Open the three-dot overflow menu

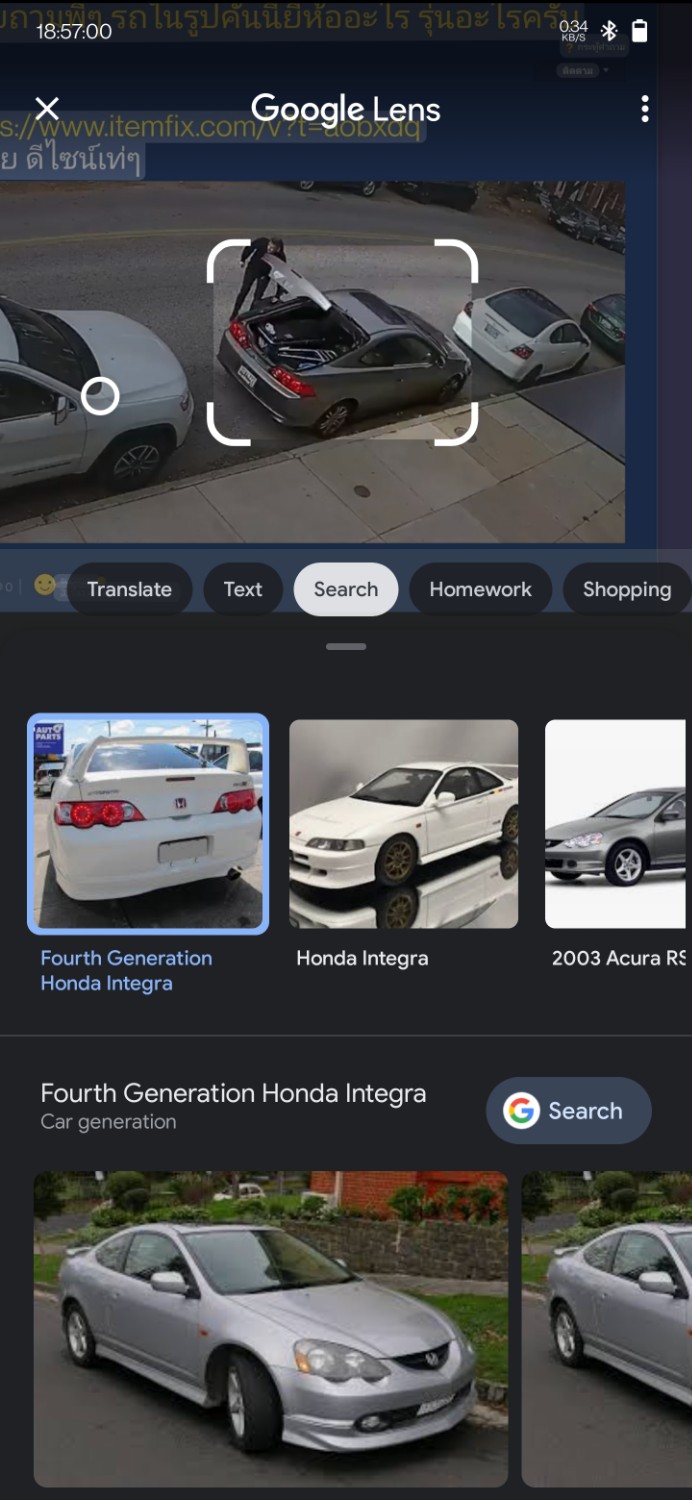click(645, 109)
